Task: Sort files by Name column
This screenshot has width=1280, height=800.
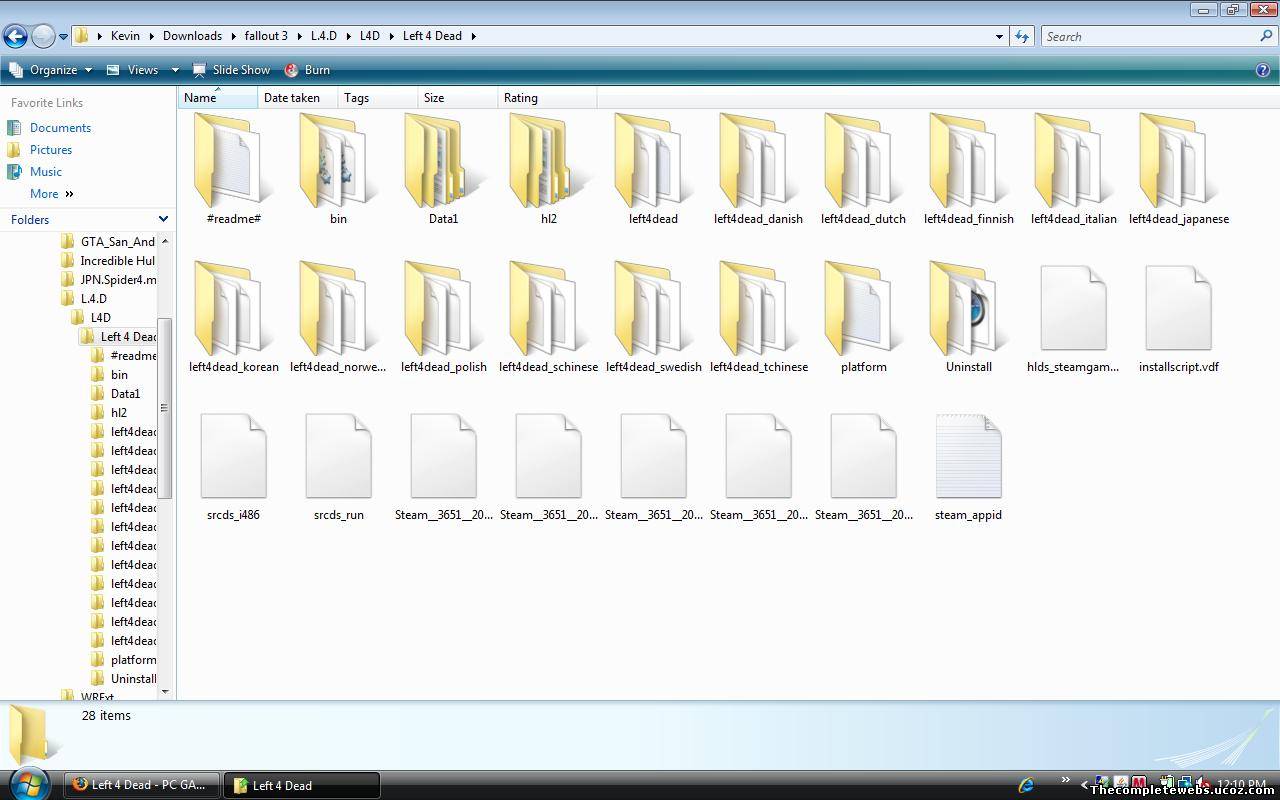Action: pos(218,98)
